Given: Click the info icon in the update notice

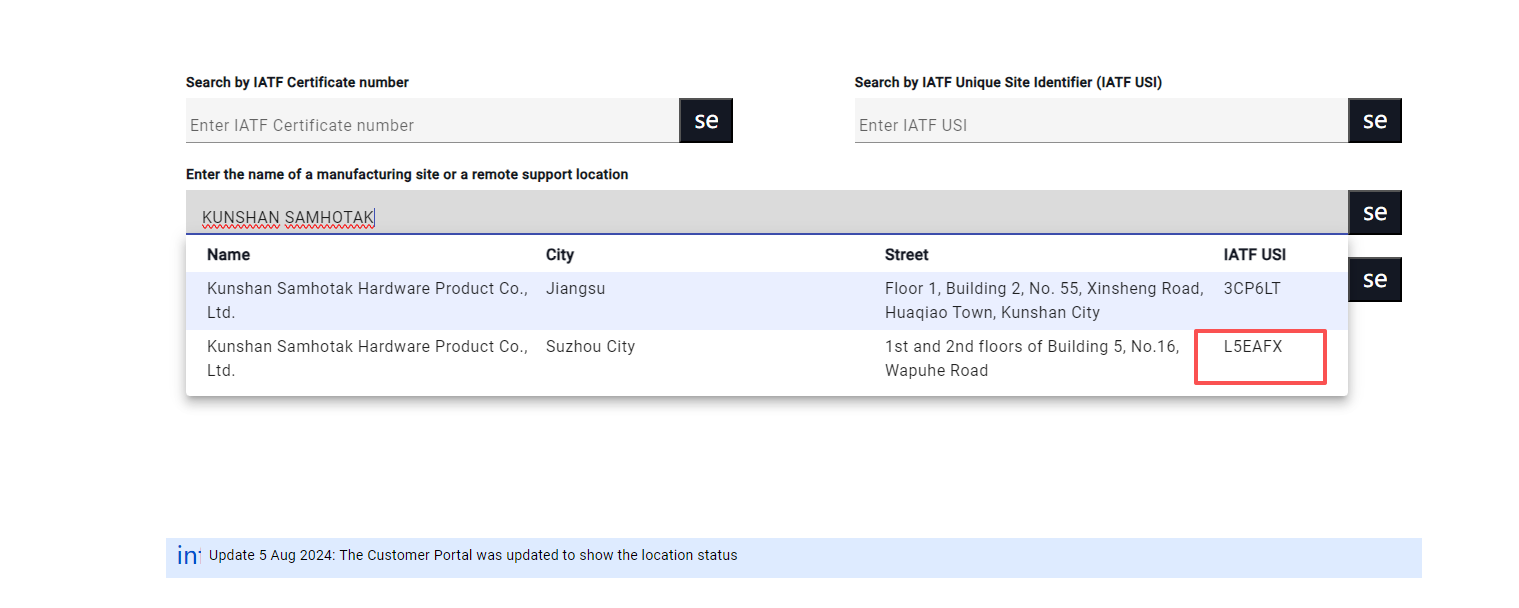Looking at the screenshot, I should [188, 555].
